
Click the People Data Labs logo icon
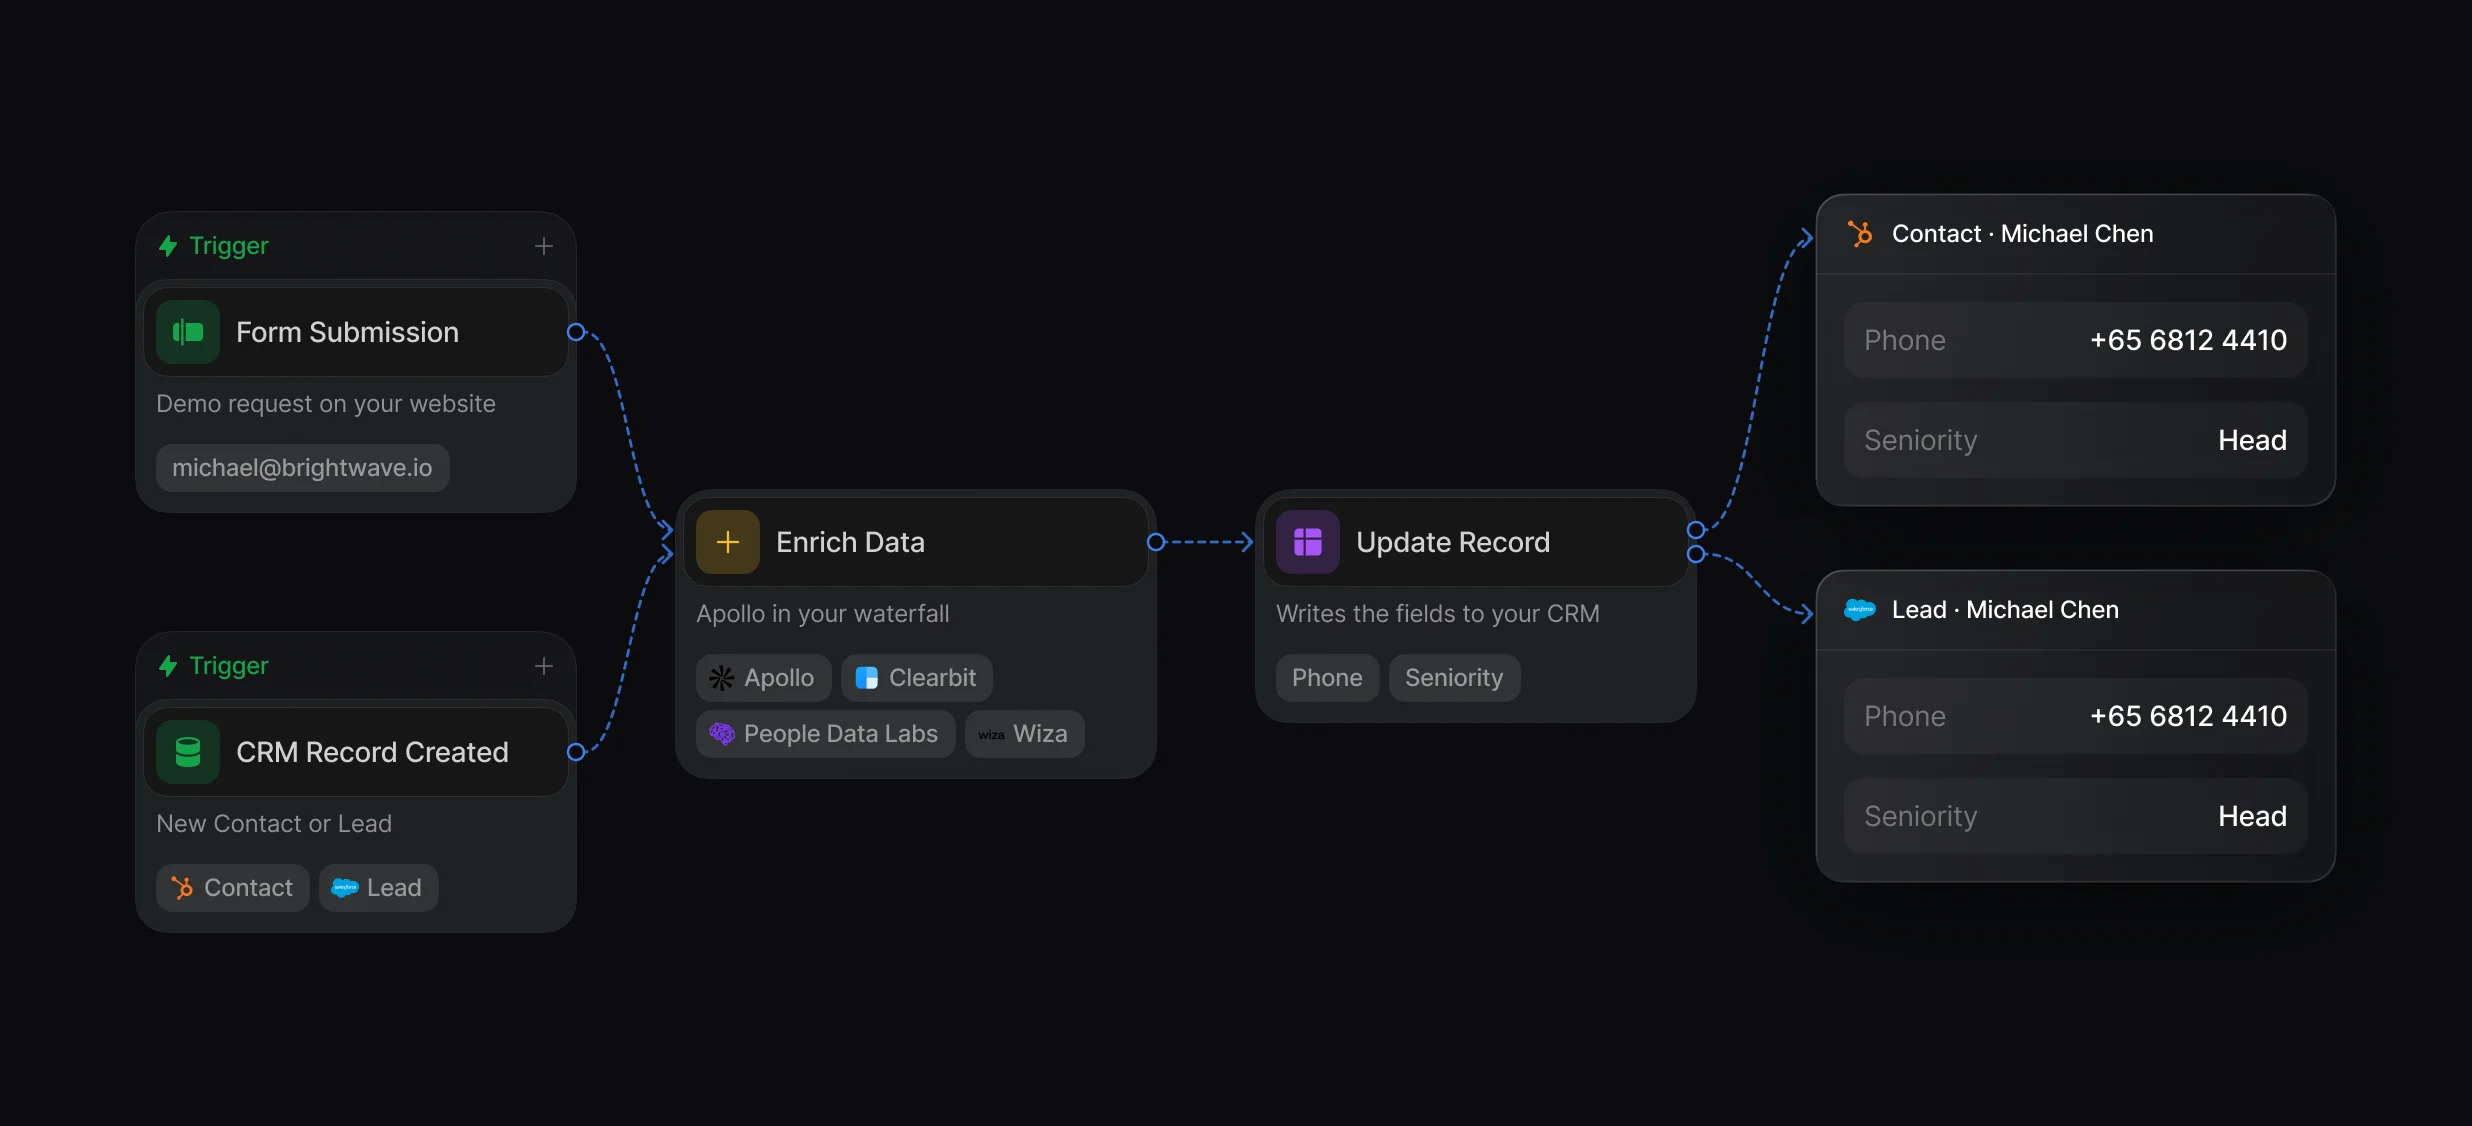tap(722, 734)
